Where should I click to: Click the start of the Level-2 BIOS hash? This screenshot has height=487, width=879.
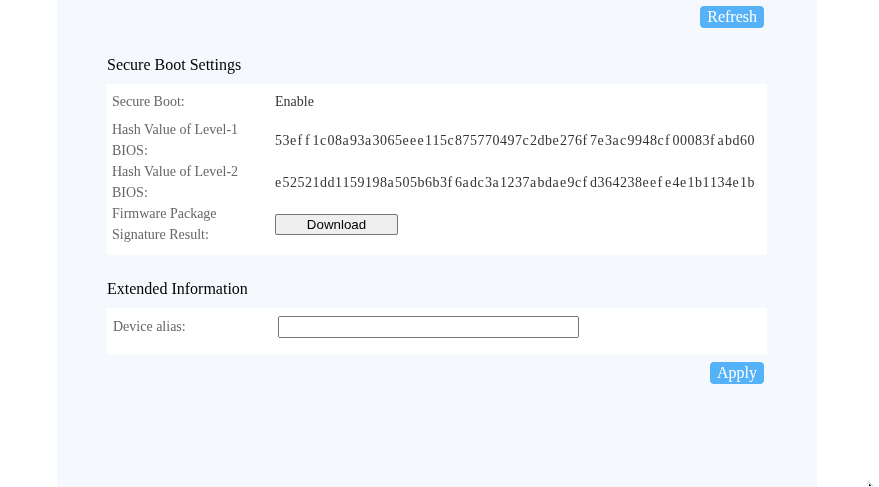278,183
